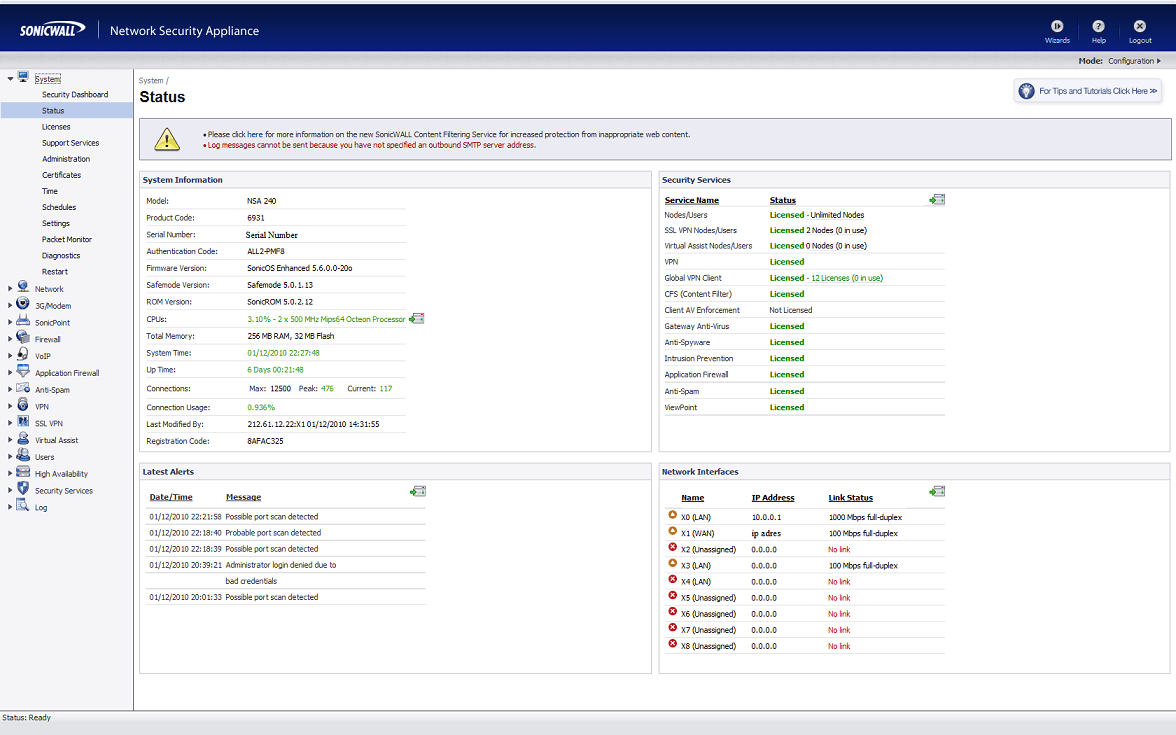Sort alerts by Date/Time header

171,497
